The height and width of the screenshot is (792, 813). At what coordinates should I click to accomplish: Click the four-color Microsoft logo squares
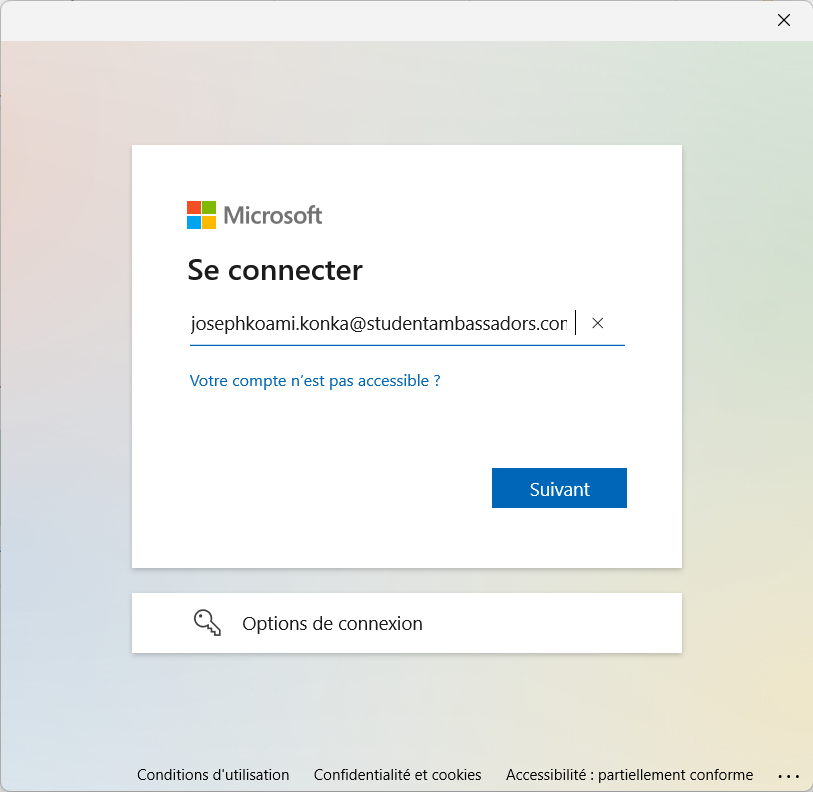[x=201, y=215]
